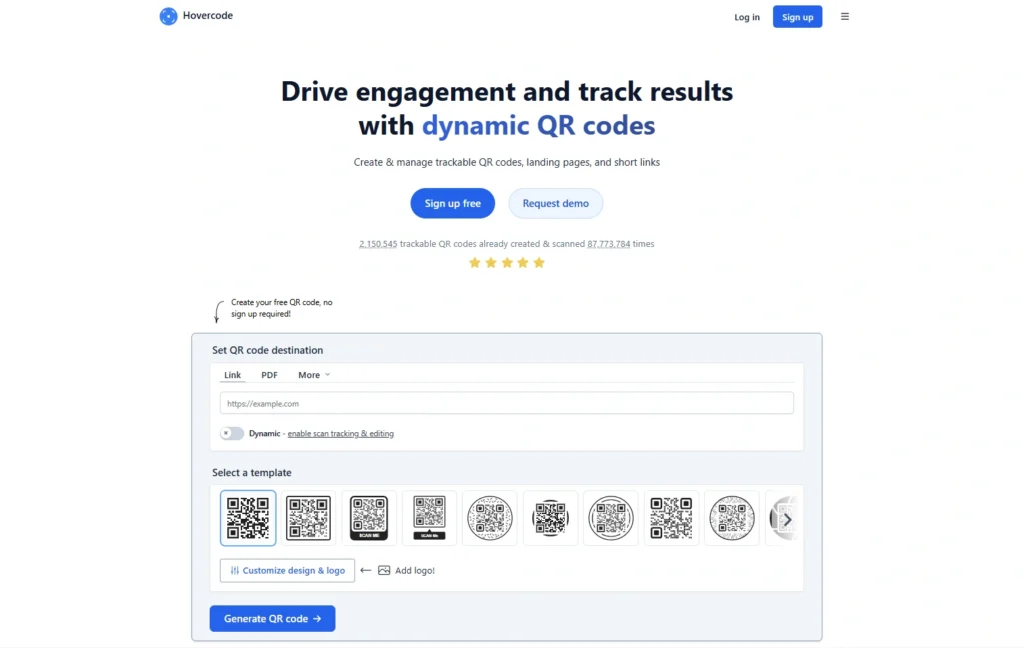Toggle the Dynamic switch on
1024x648 pixels.
tap(231, 433)
